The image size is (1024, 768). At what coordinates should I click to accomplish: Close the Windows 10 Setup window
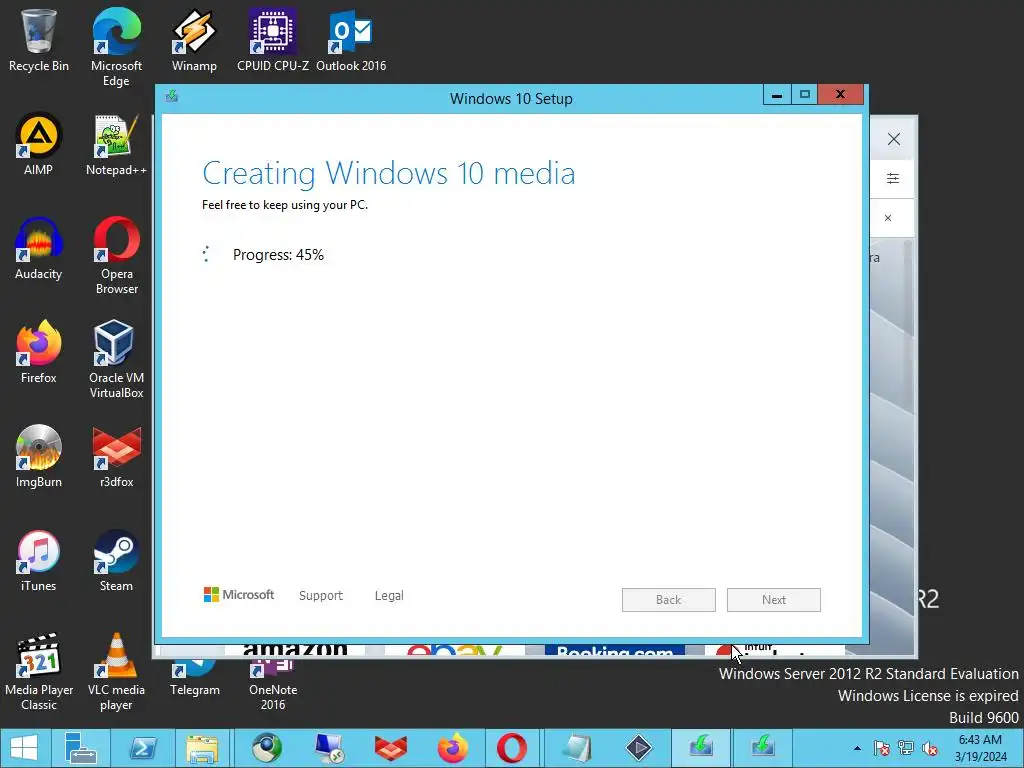click(x=840, y=95)
